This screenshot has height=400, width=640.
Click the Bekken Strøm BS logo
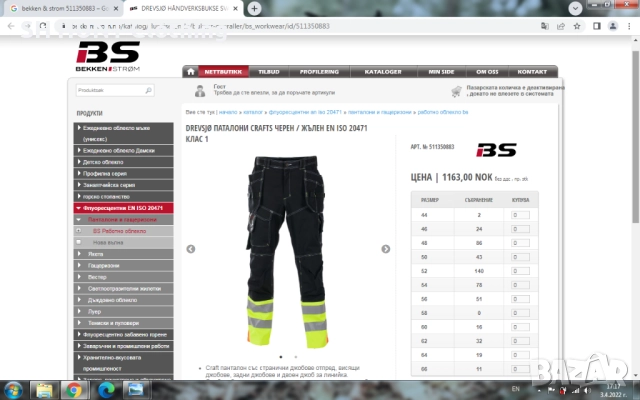coord(108,56)
